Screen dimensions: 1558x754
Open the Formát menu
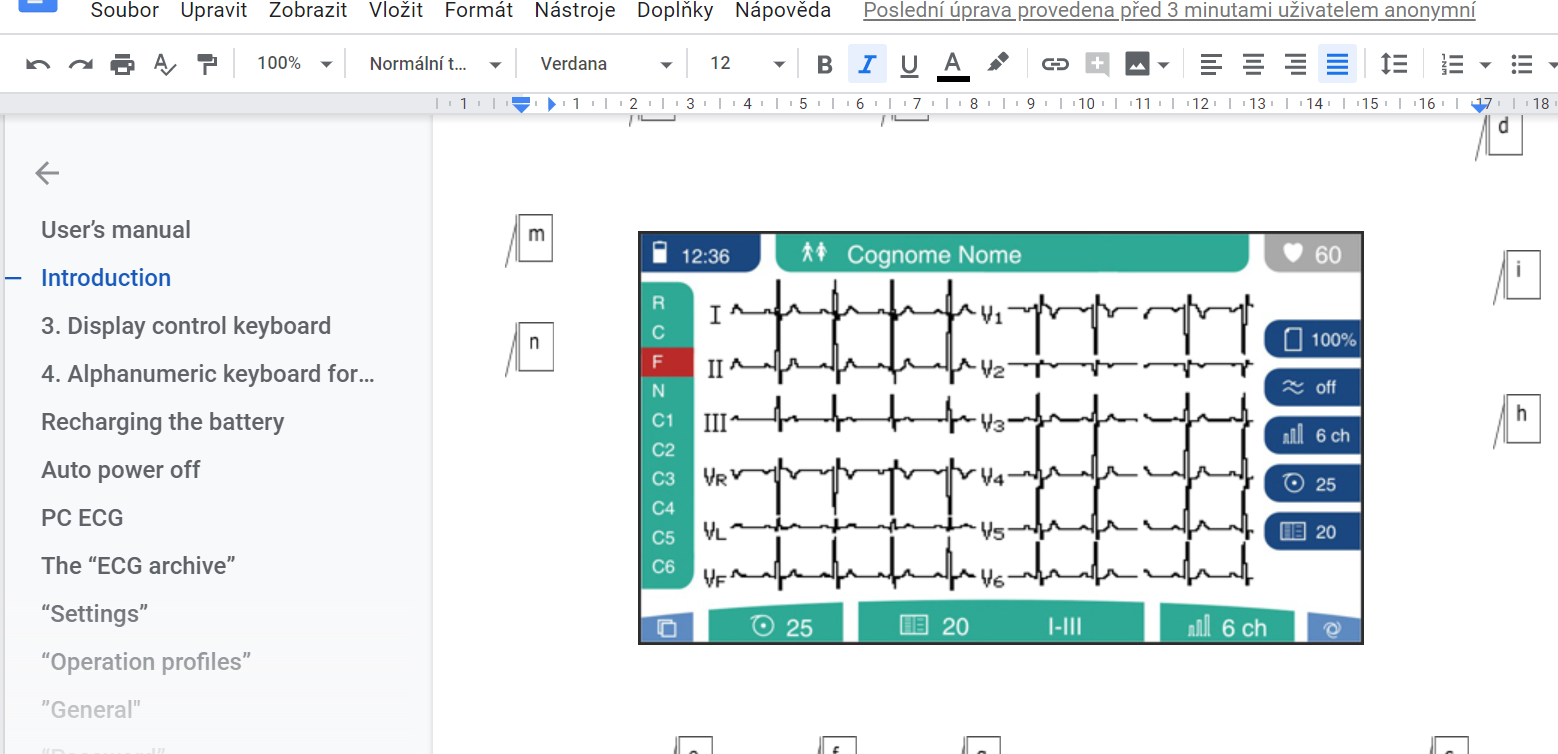478,11
